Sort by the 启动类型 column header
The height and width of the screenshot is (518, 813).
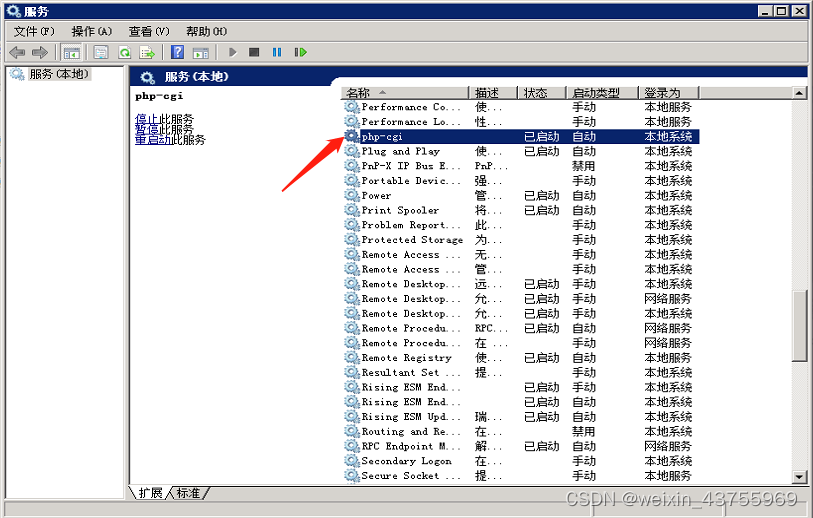coord(601,93)
